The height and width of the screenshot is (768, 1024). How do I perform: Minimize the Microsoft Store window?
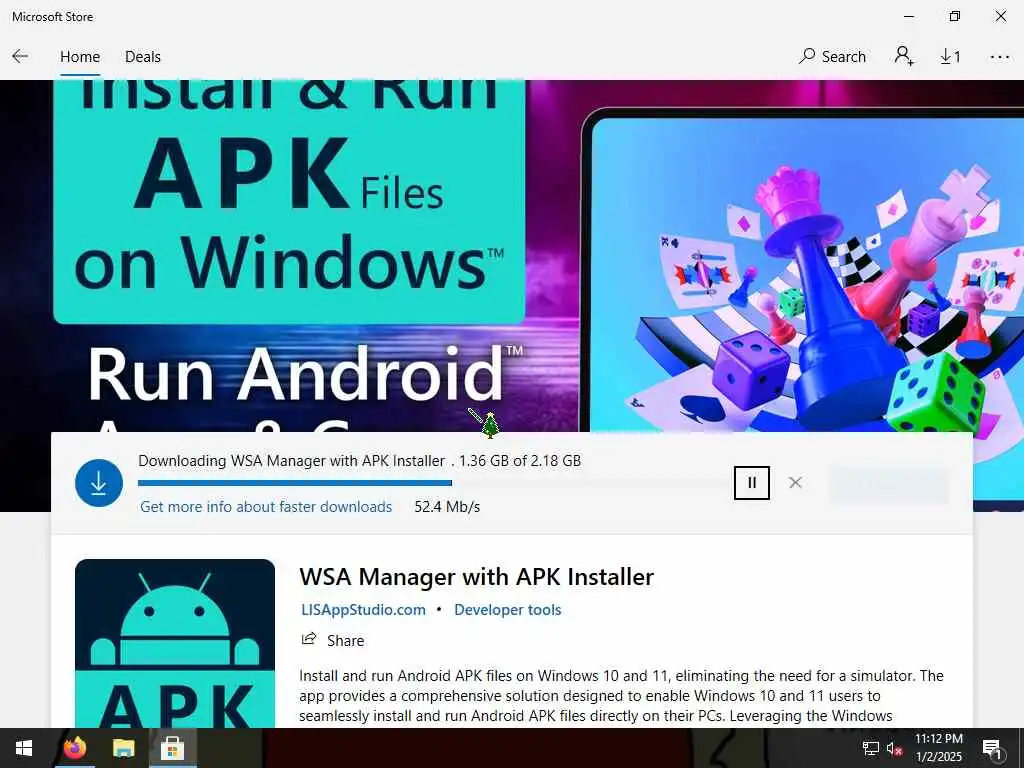pos(909,16)
